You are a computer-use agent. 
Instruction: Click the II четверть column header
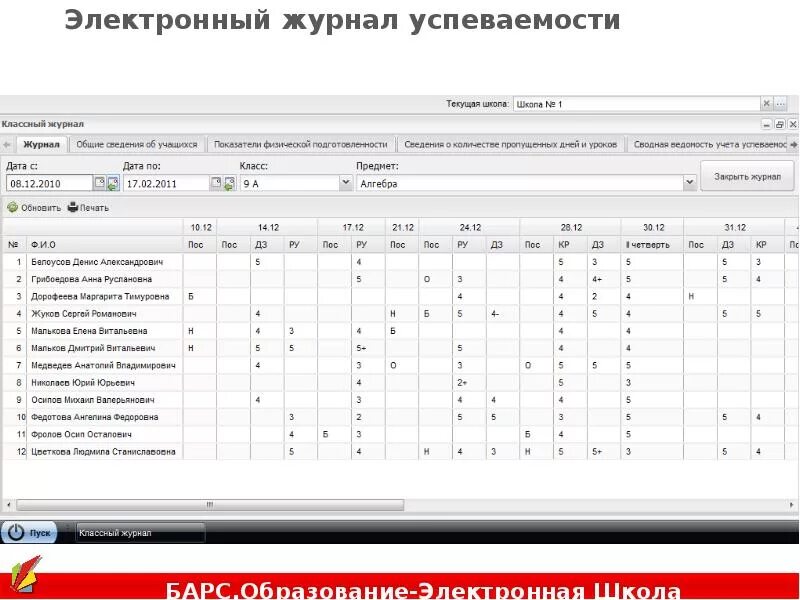[x=652, y=245]
